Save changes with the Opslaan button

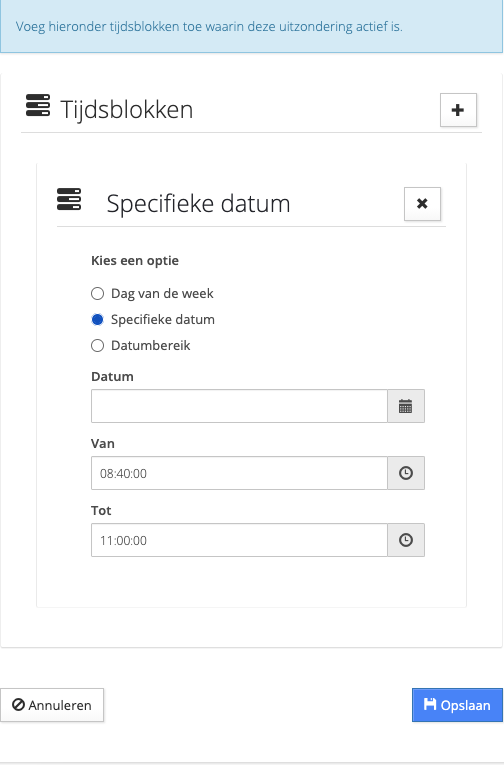click(457, 705)
